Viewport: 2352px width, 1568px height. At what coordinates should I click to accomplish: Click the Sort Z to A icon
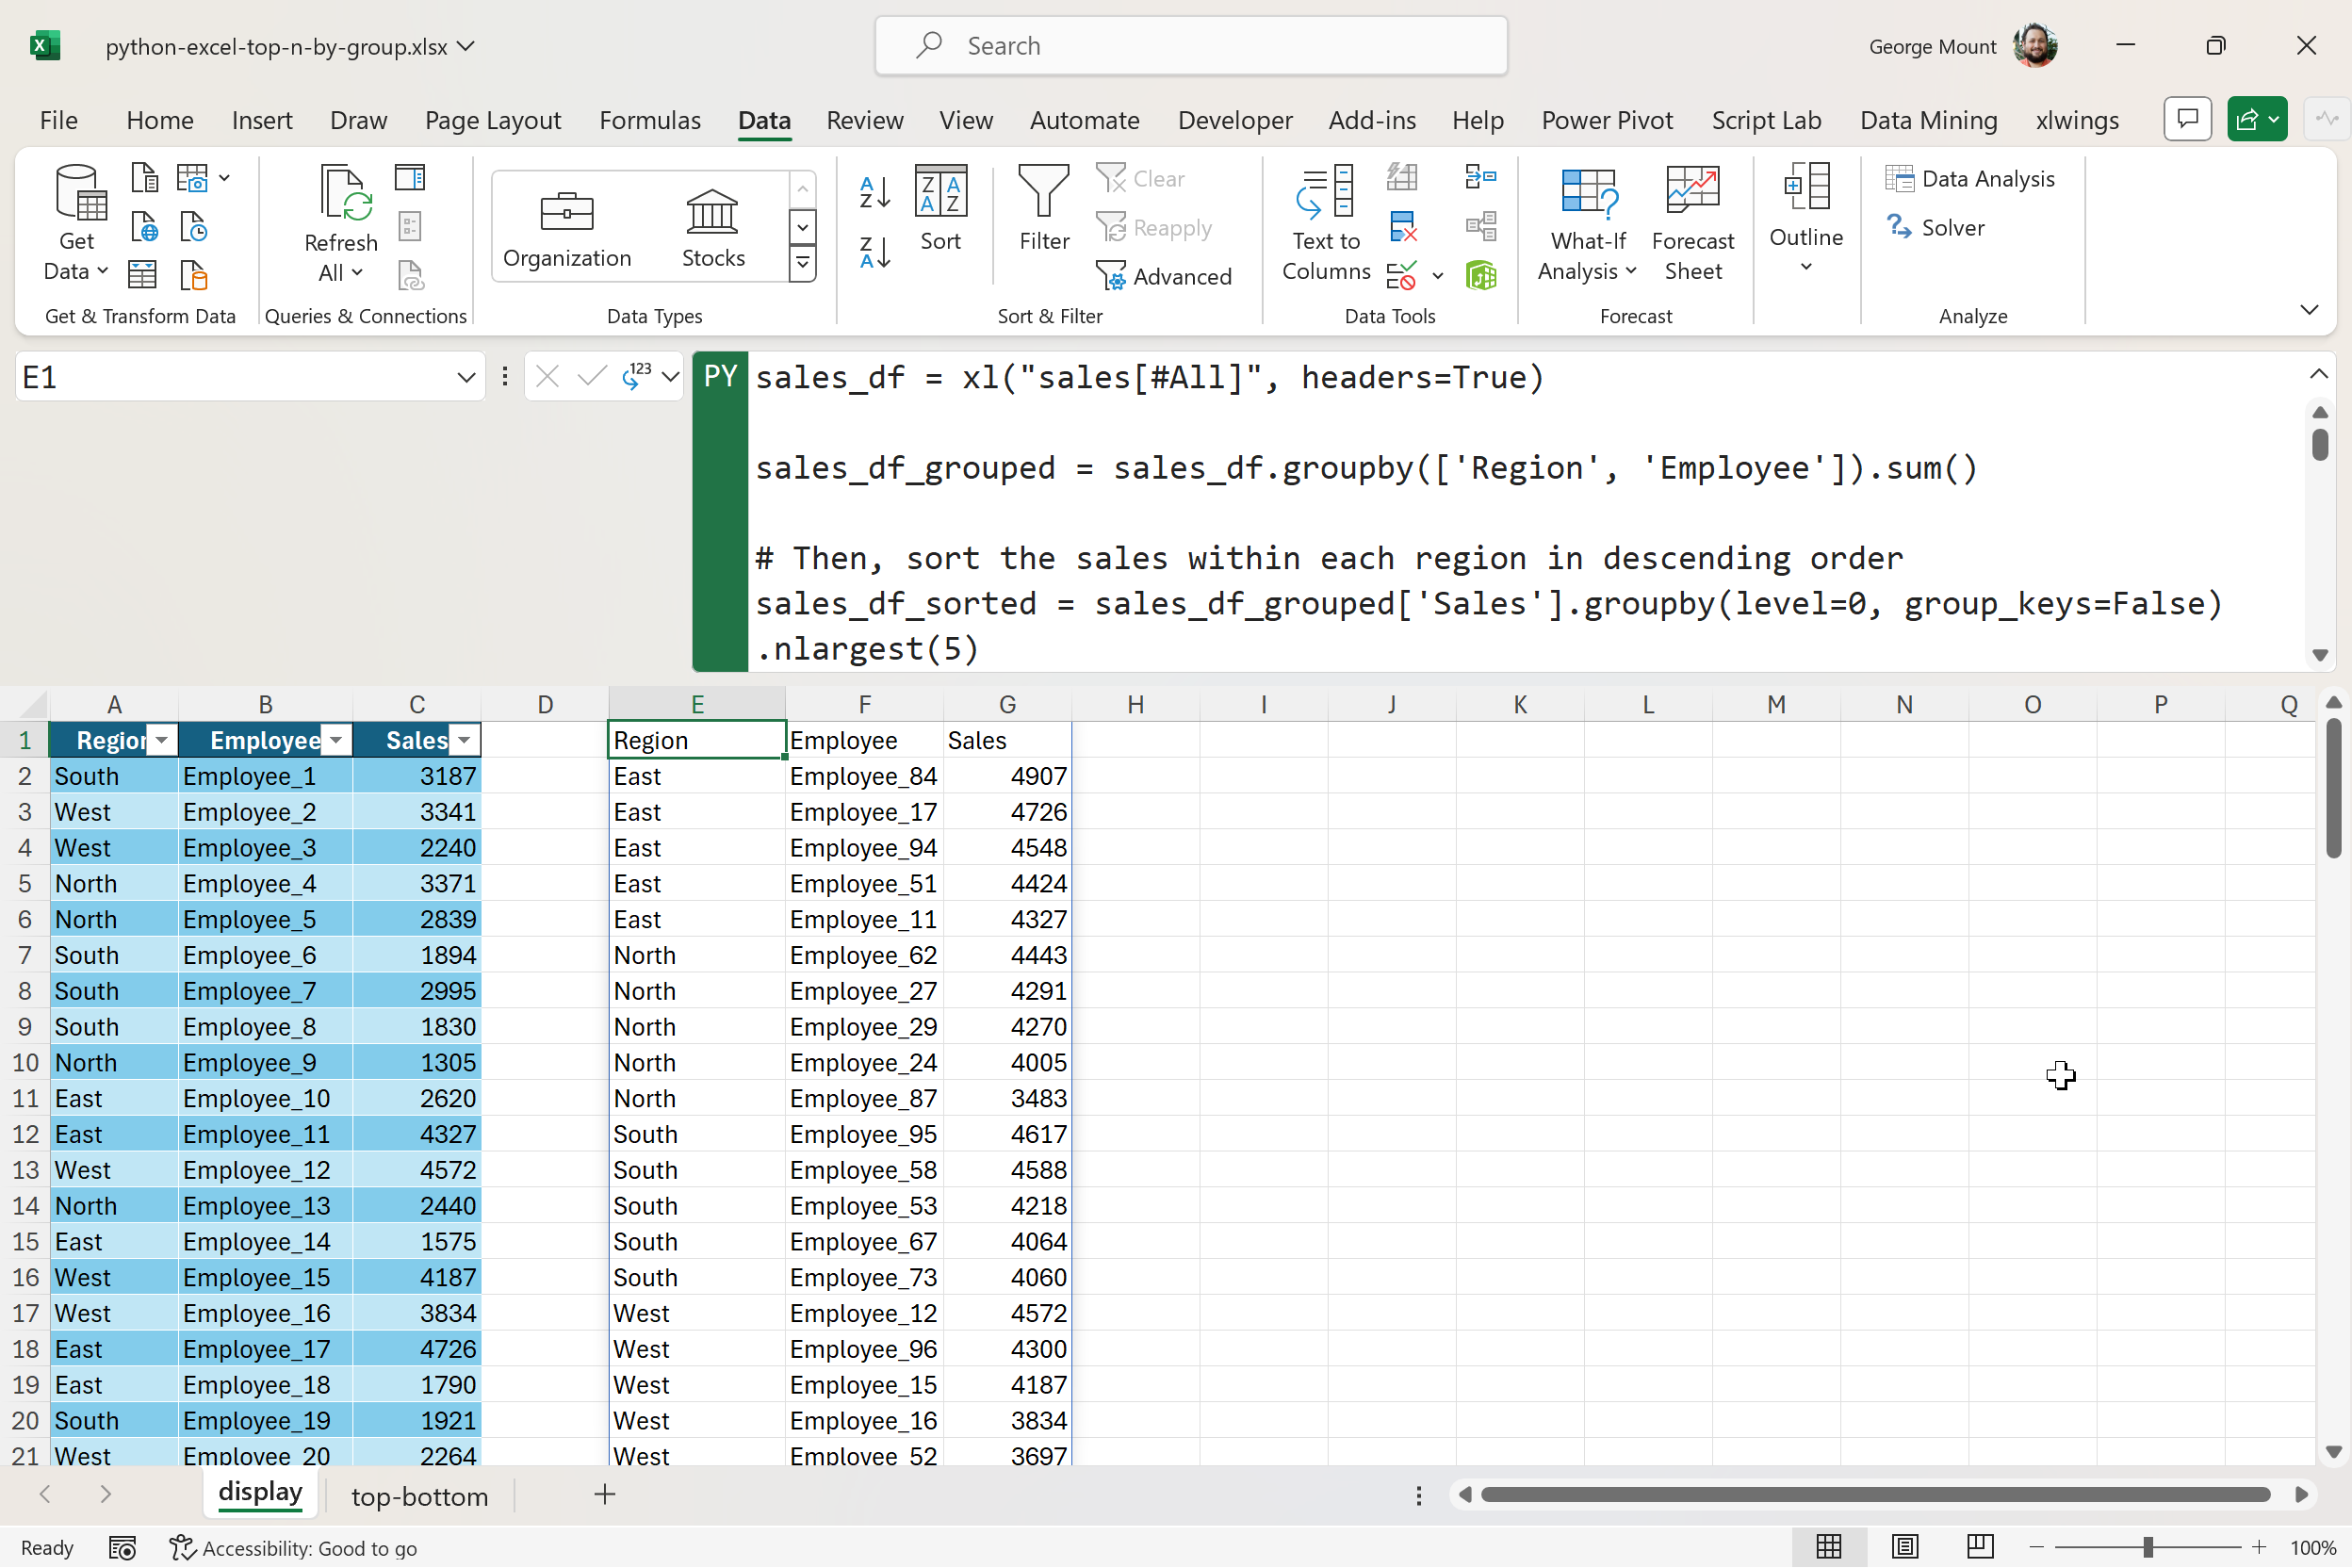(x=874, y=252)
